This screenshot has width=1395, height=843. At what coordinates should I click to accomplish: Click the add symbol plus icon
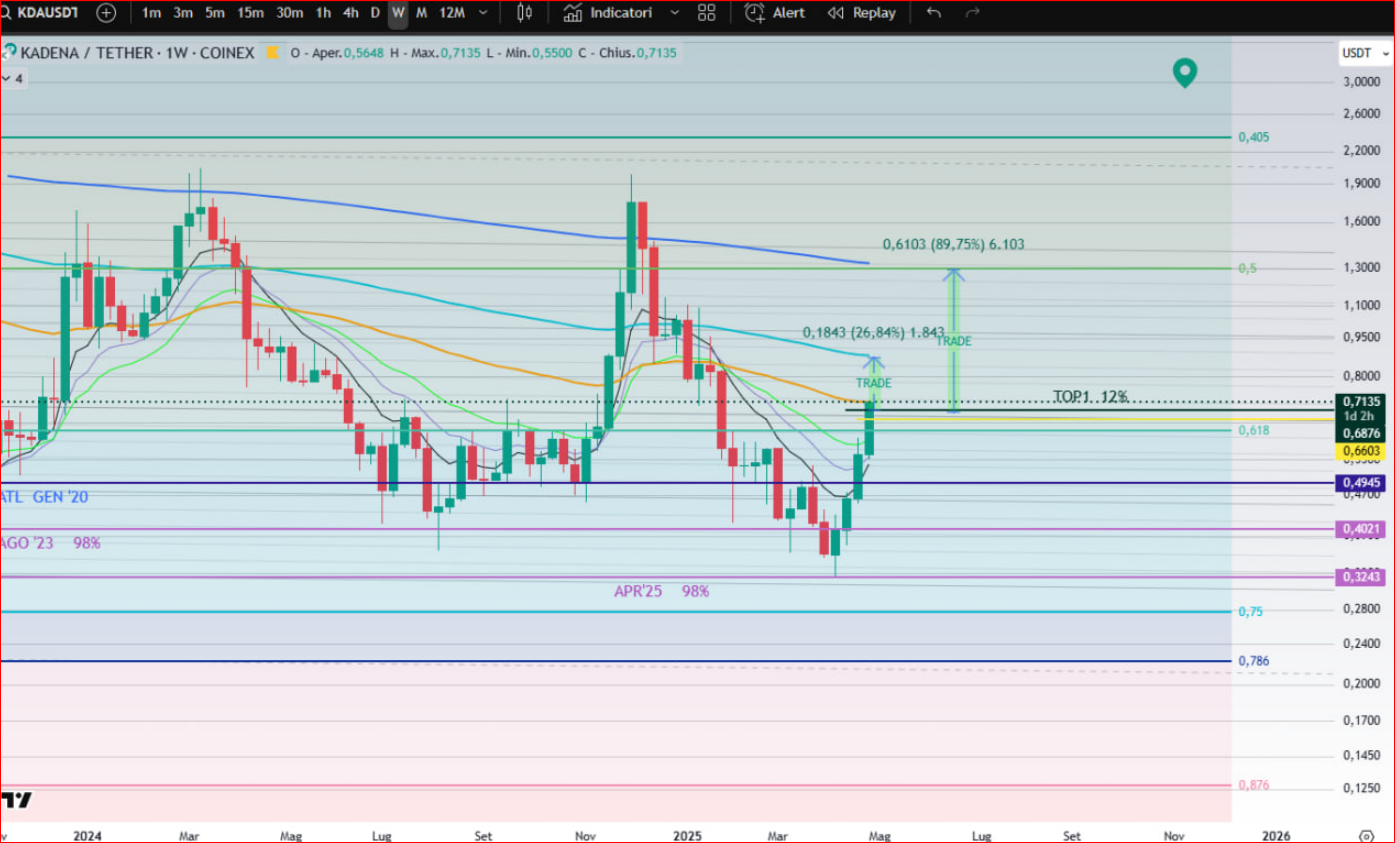click(x=106, y=13)
